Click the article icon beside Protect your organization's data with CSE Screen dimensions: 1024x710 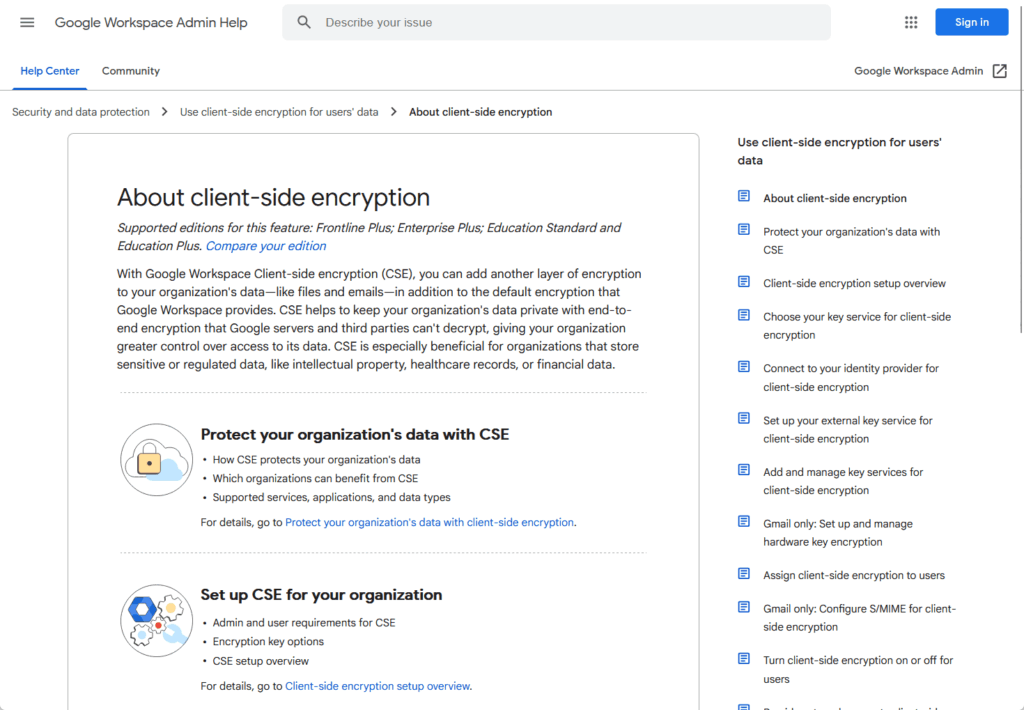(x=744, y=229)
